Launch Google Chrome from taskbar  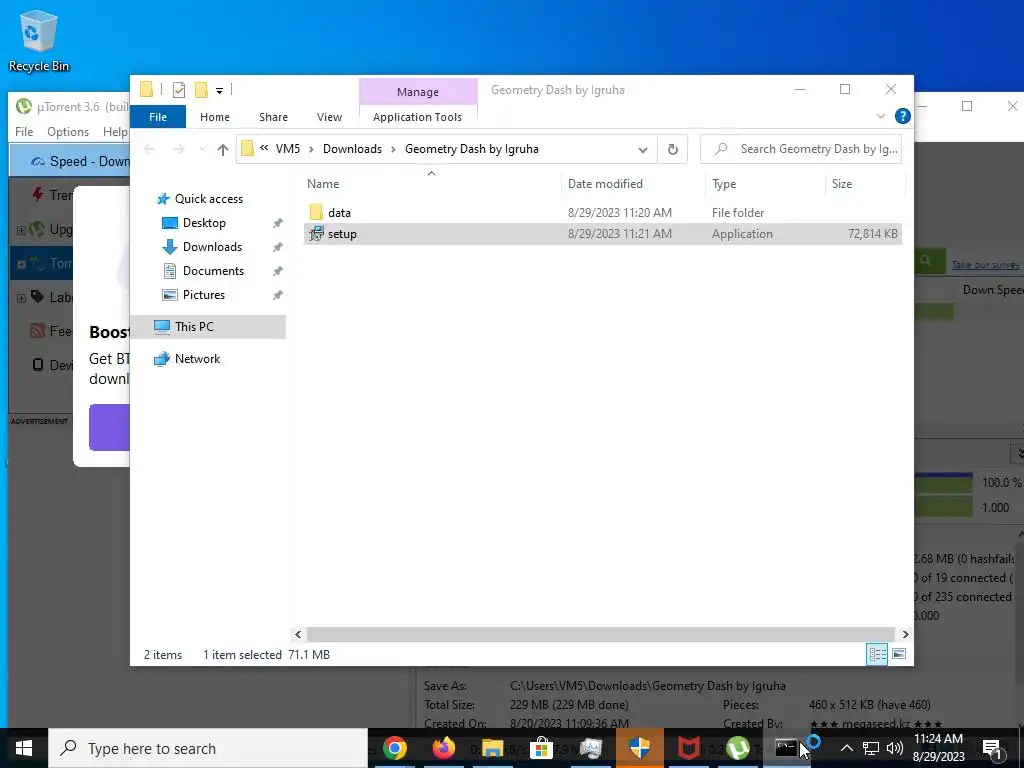pyautogui.click(x=394, y=748)
